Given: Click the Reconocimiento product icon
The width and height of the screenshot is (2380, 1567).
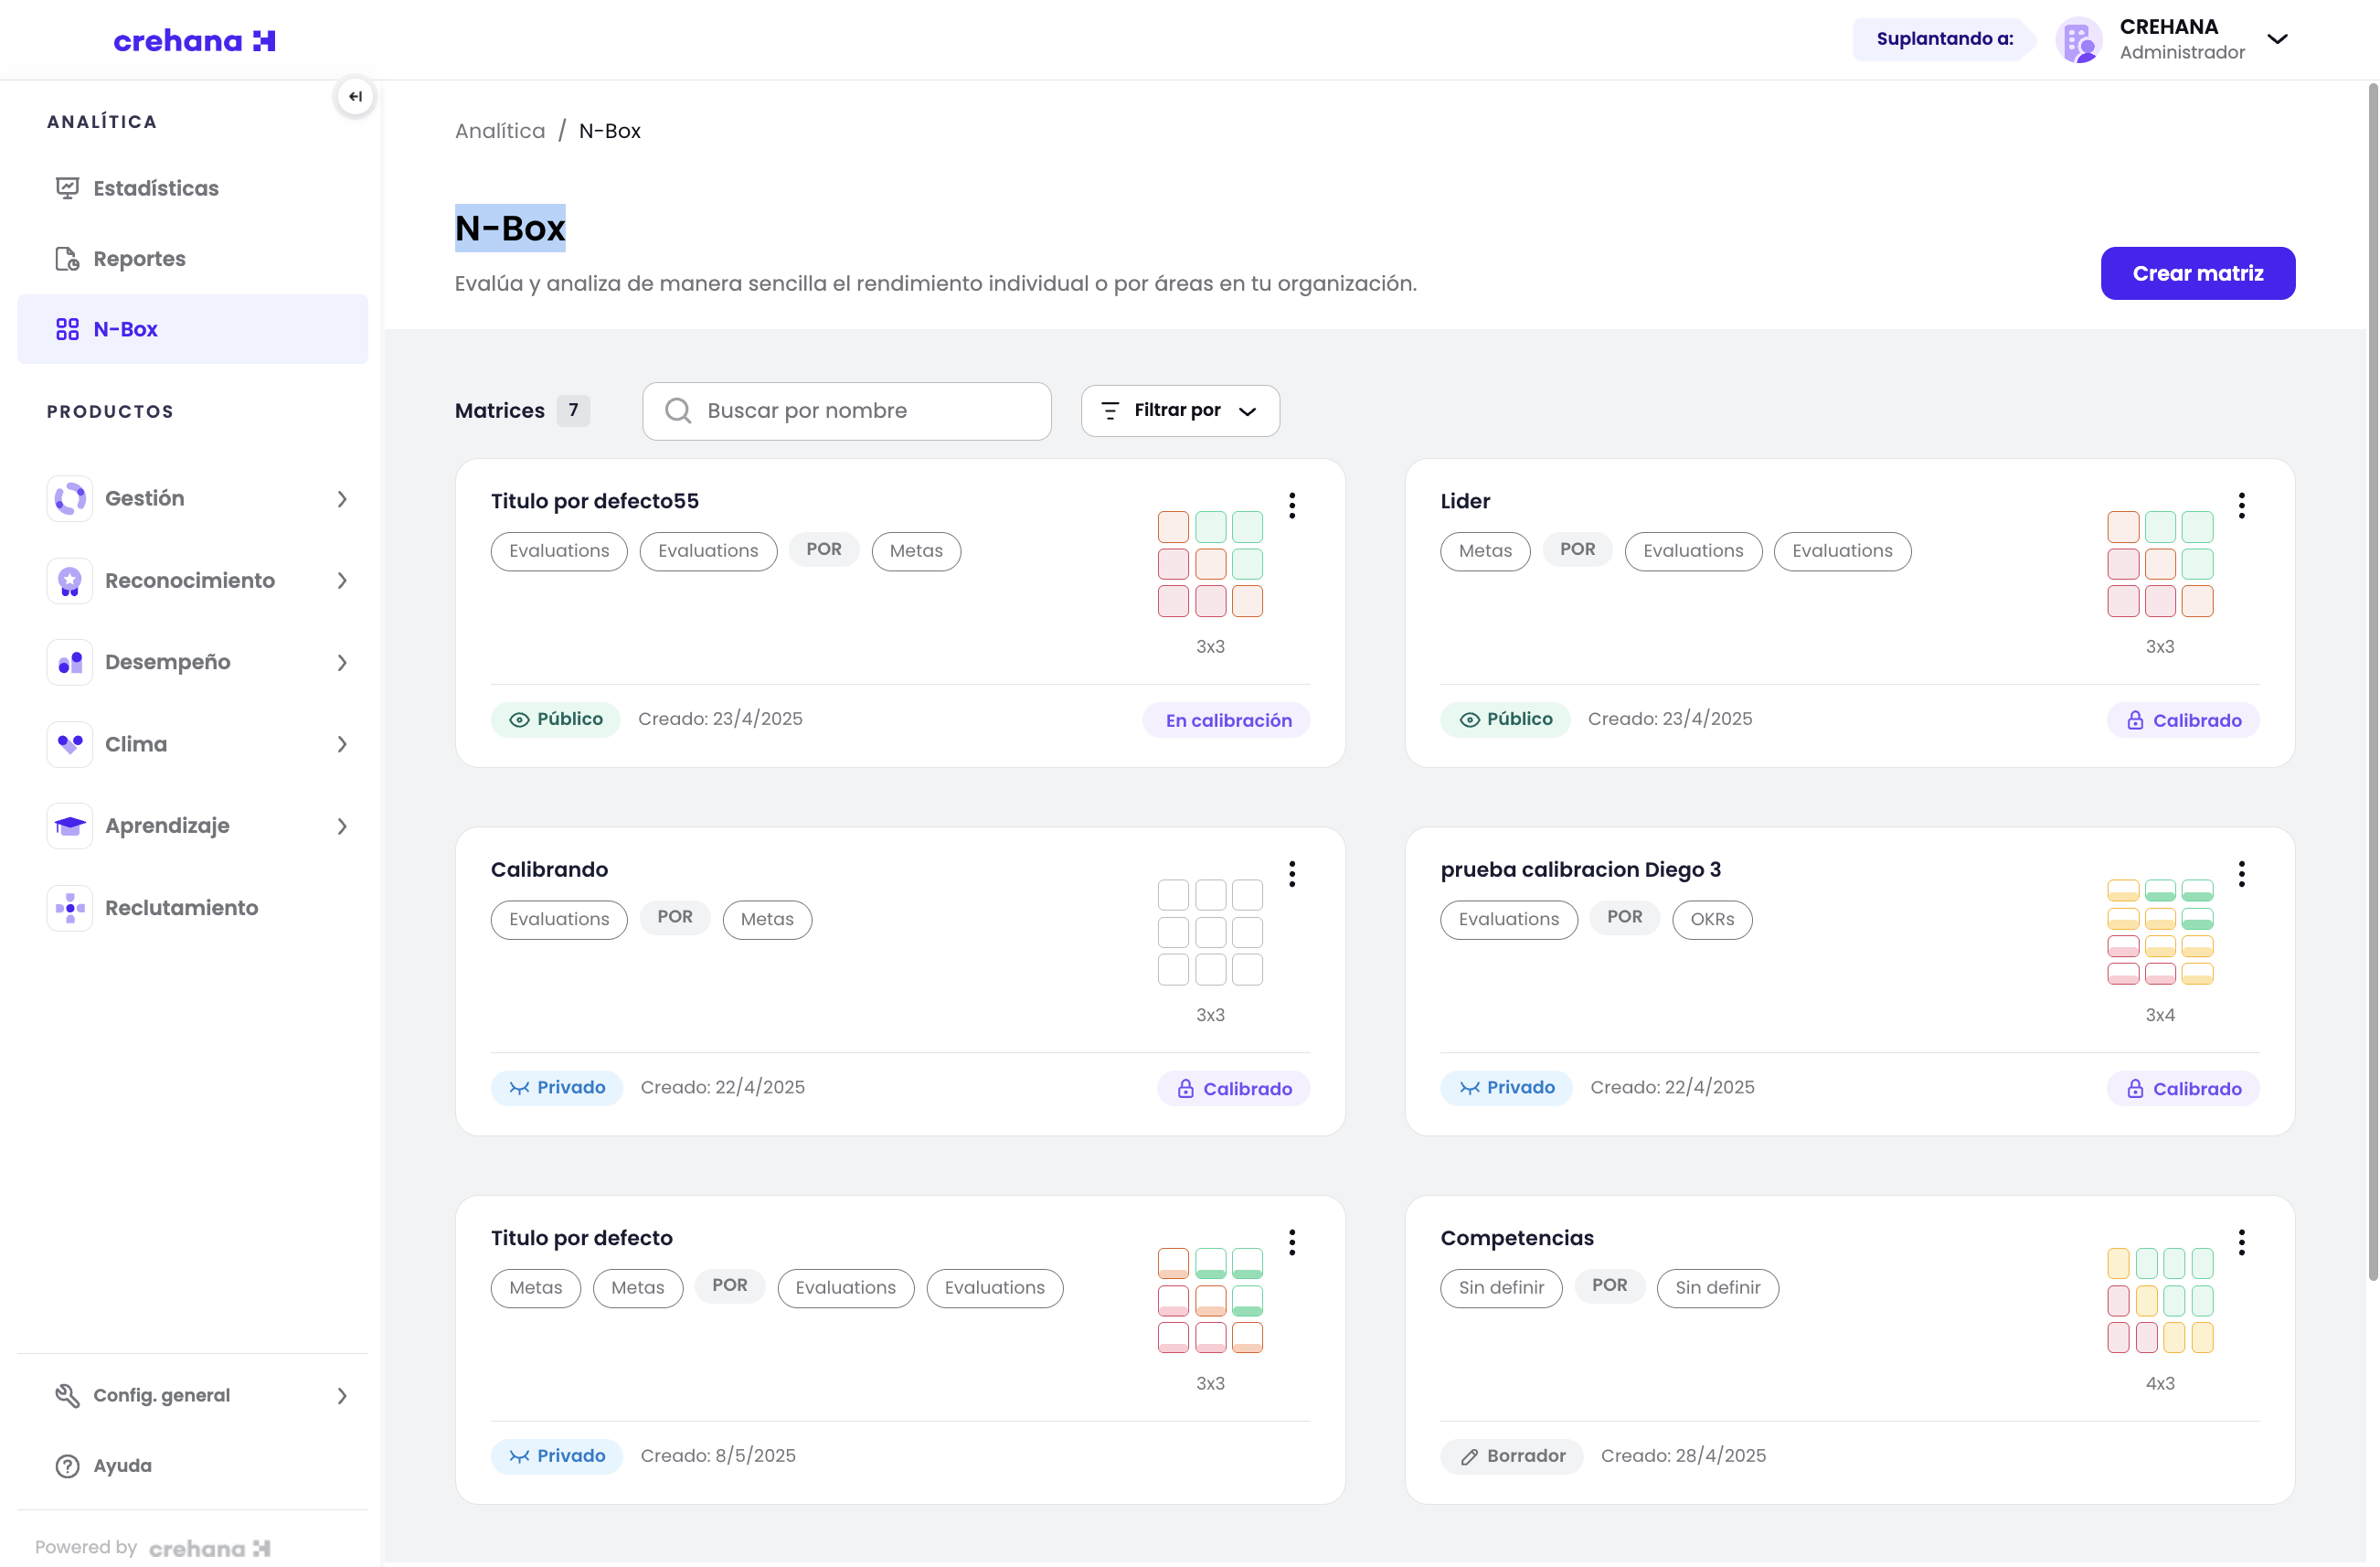Looking at the screenshot, I should pyautogui.click(x=70, y=580).
